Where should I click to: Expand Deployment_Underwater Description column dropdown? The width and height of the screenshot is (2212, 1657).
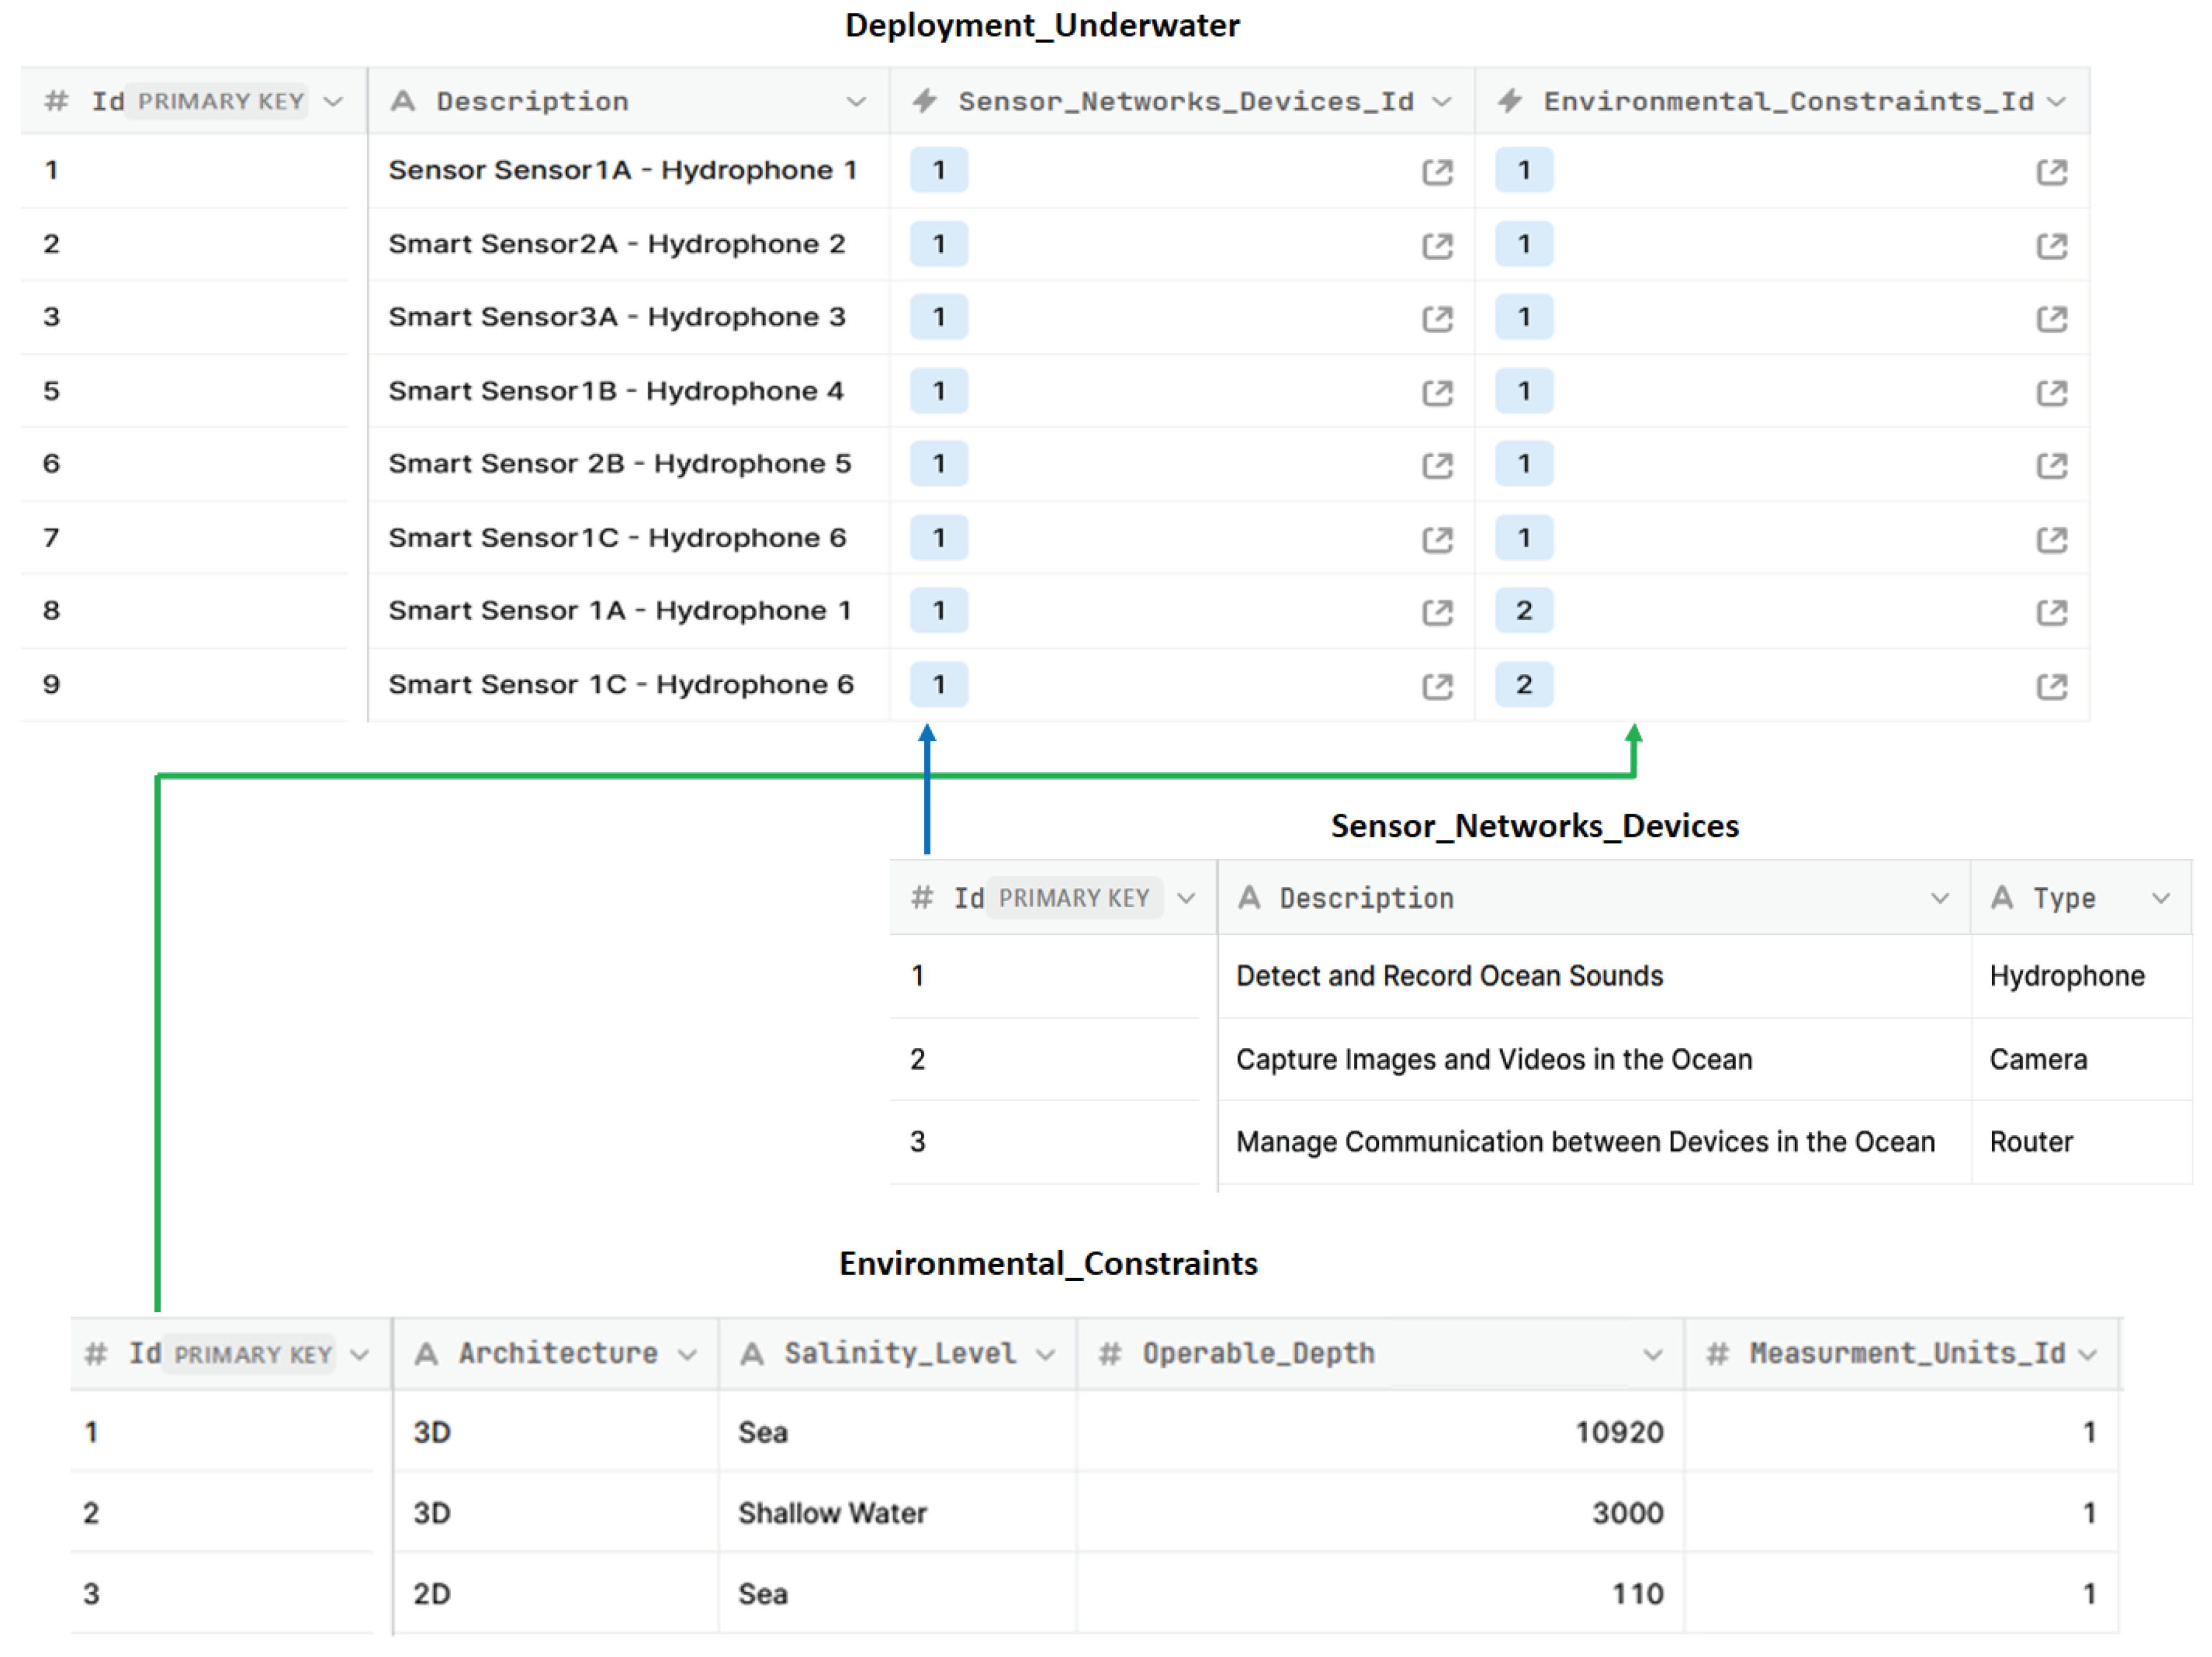[x=856, y=102]
